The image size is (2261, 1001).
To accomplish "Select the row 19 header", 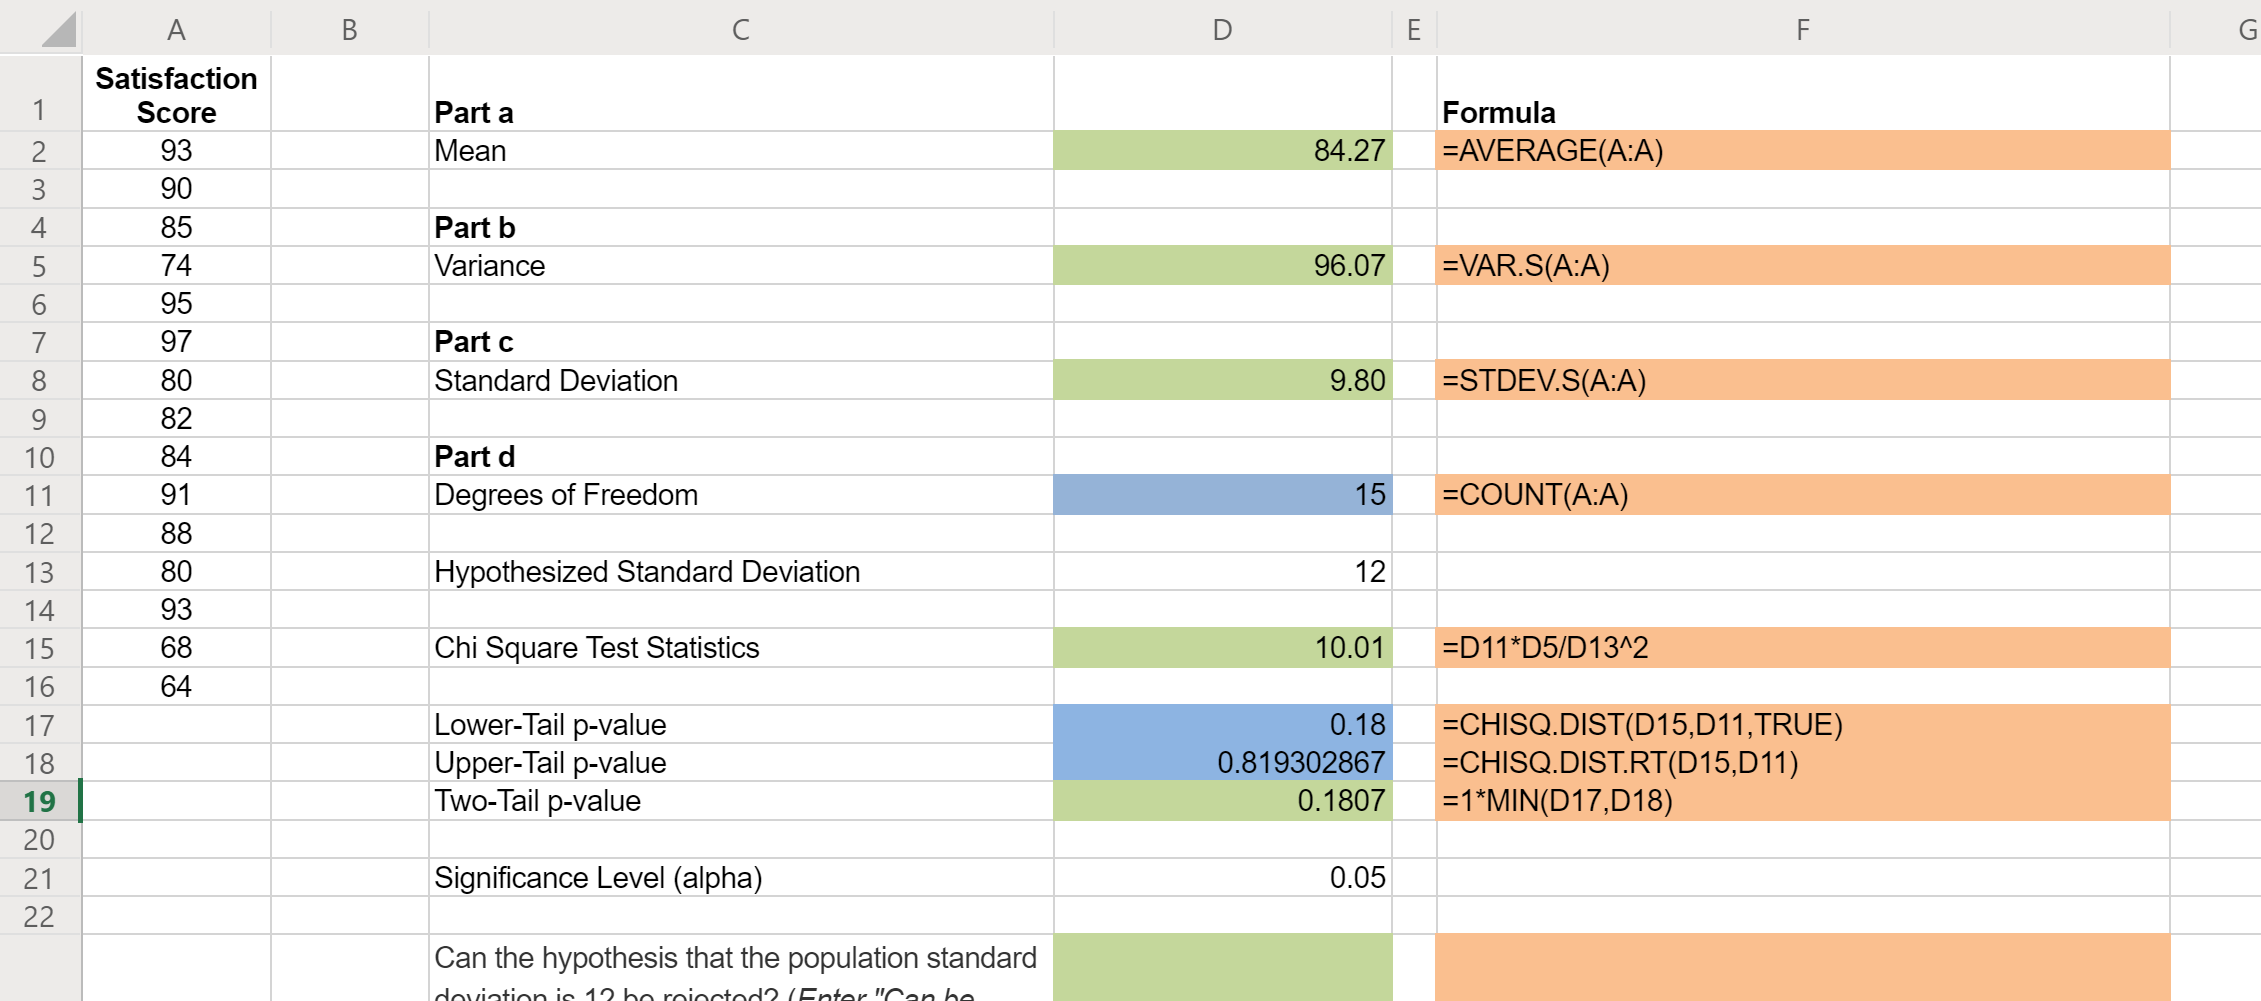I will [40, 800].
